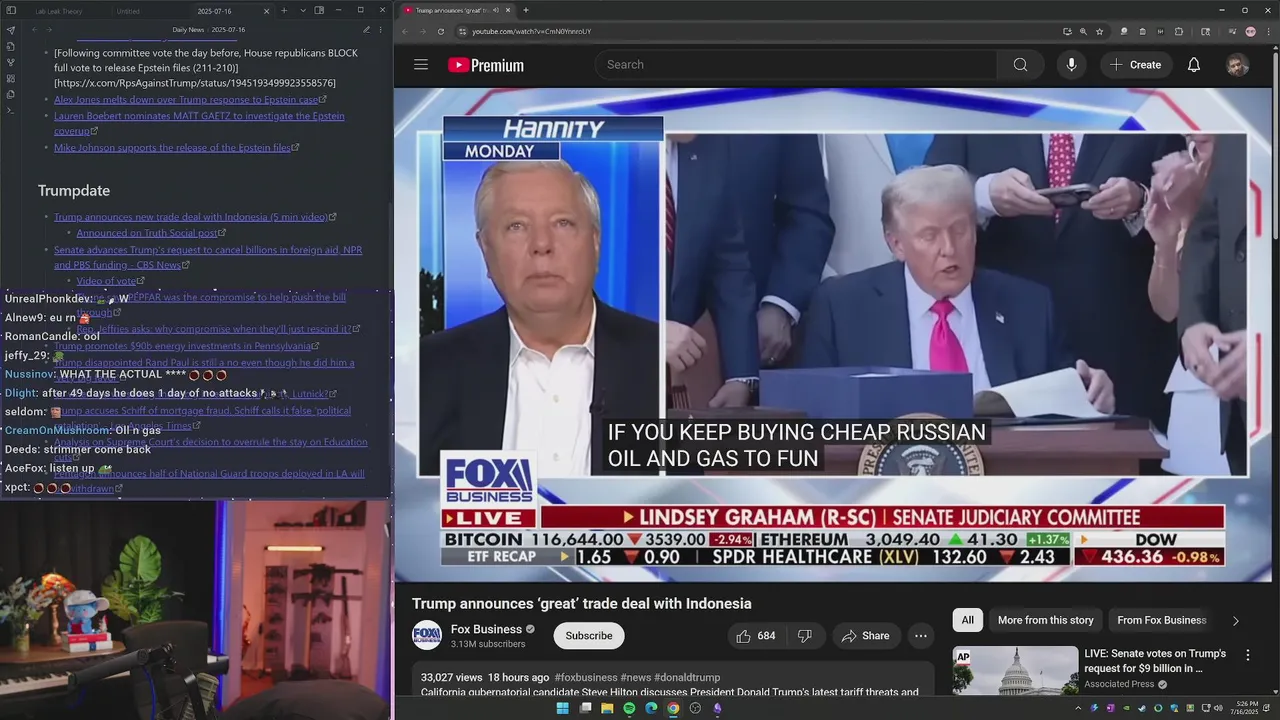This screenshot has height=720, width=1280.
Task: Like the video with 684 likes
Action: (x=755, y=636)
